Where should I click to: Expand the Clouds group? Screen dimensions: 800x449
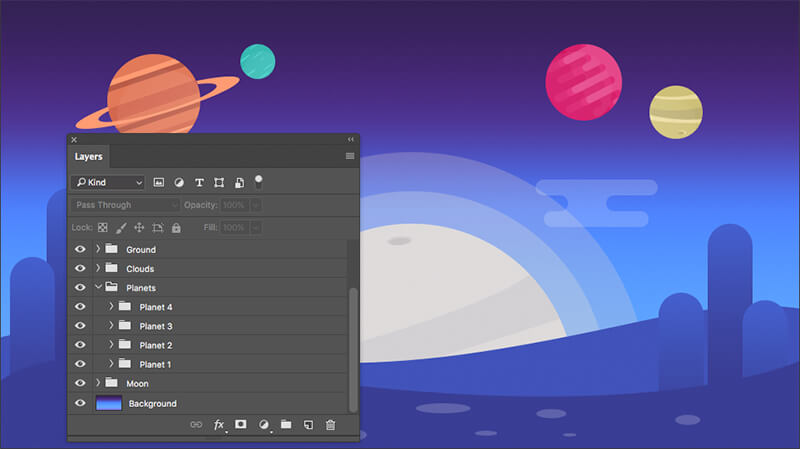(x=98, y=268)
